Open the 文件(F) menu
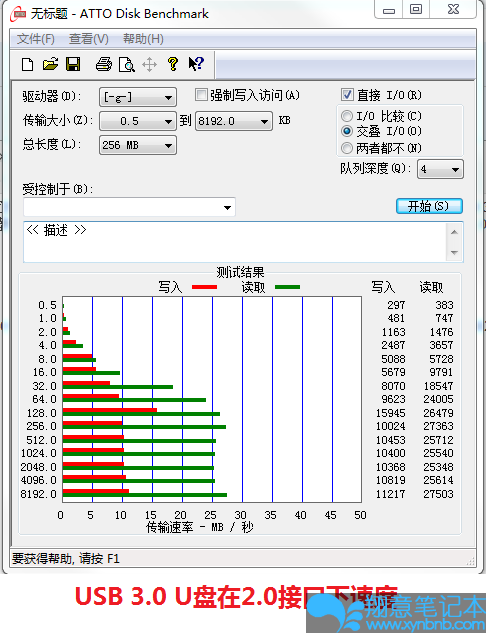486x633 pixels. pos(36,39)
